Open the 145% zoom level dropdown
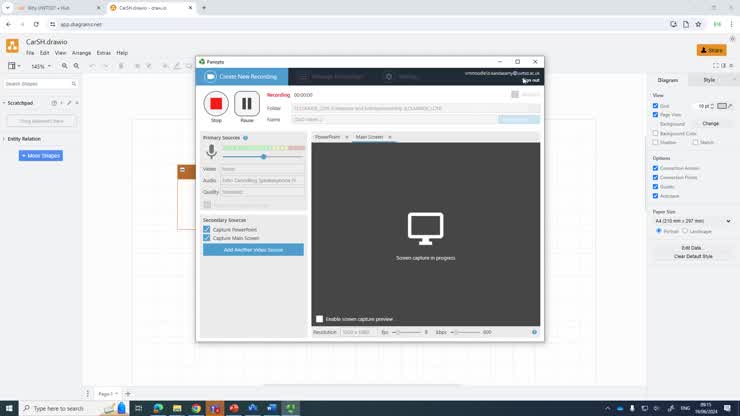Viewport: 740px width, 416px height. click(41, 66)
